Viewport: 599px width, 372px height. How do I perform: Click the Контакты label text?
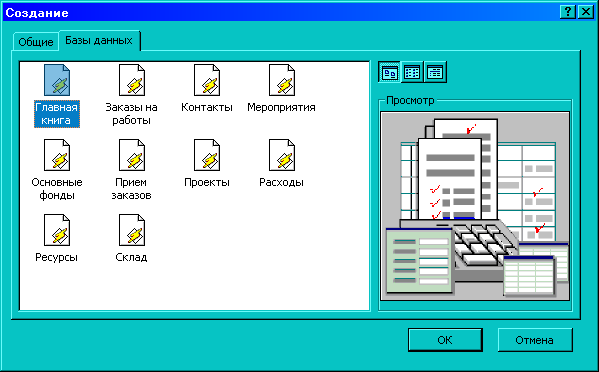(207, 107)
